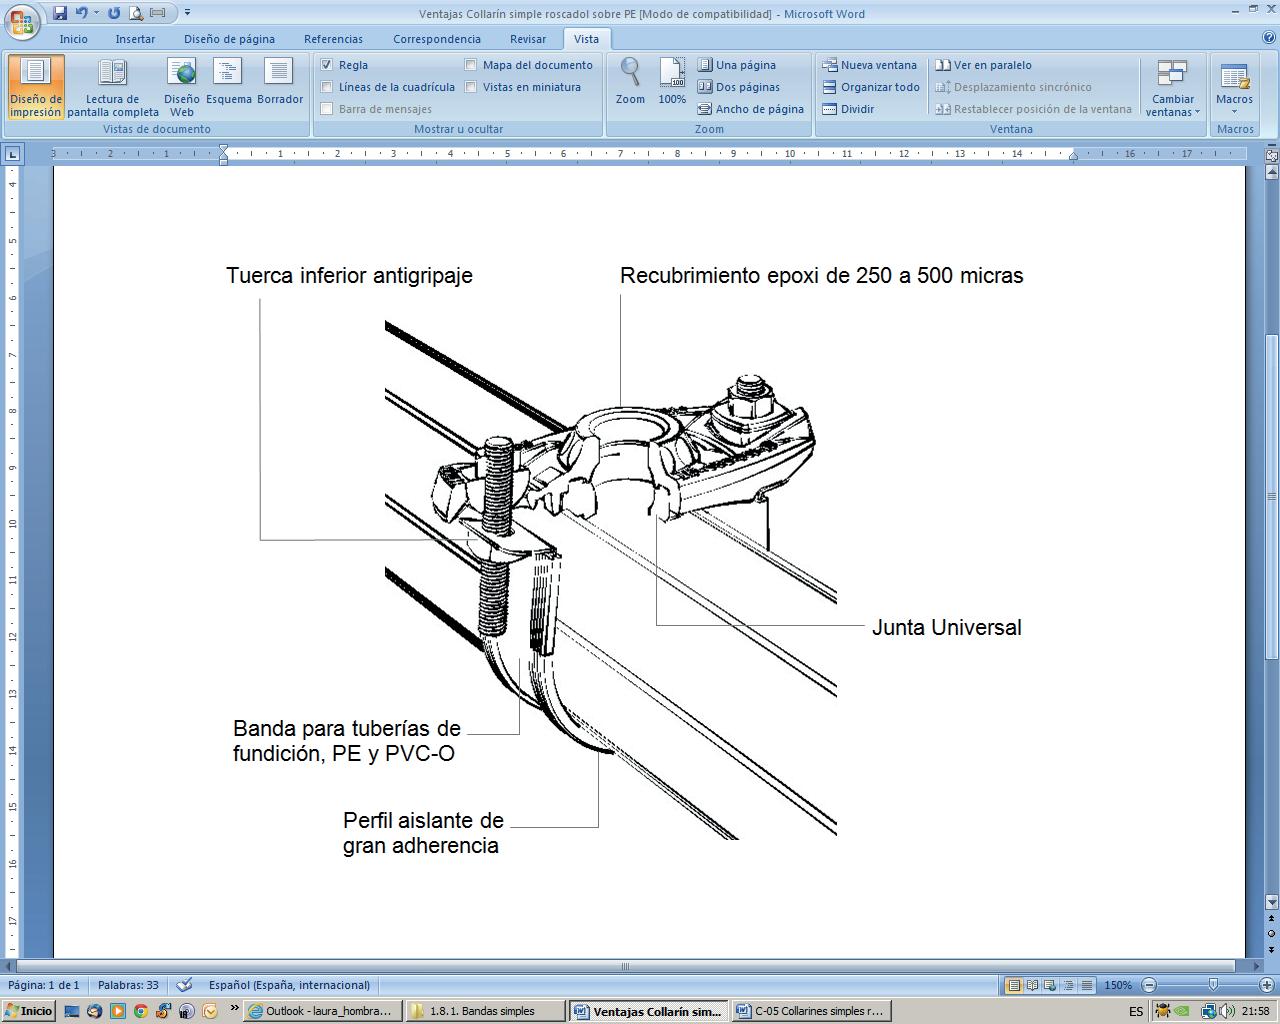Switch to 1.8.1. Bandas simples folder
Viewport: 1280px width, 1024px height.
click(486, 1011)
